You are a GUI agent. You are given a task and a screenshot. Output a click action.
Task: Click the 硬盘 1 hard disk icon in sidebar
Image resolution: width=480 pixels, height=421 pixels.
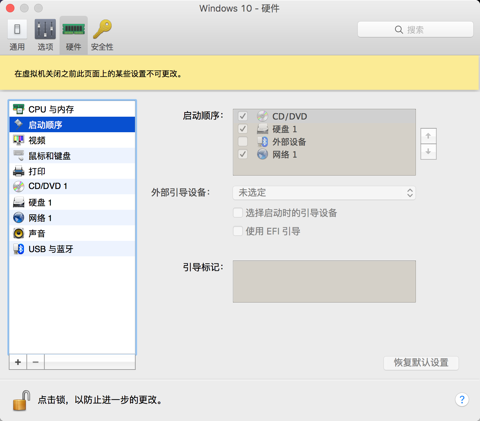19,202
